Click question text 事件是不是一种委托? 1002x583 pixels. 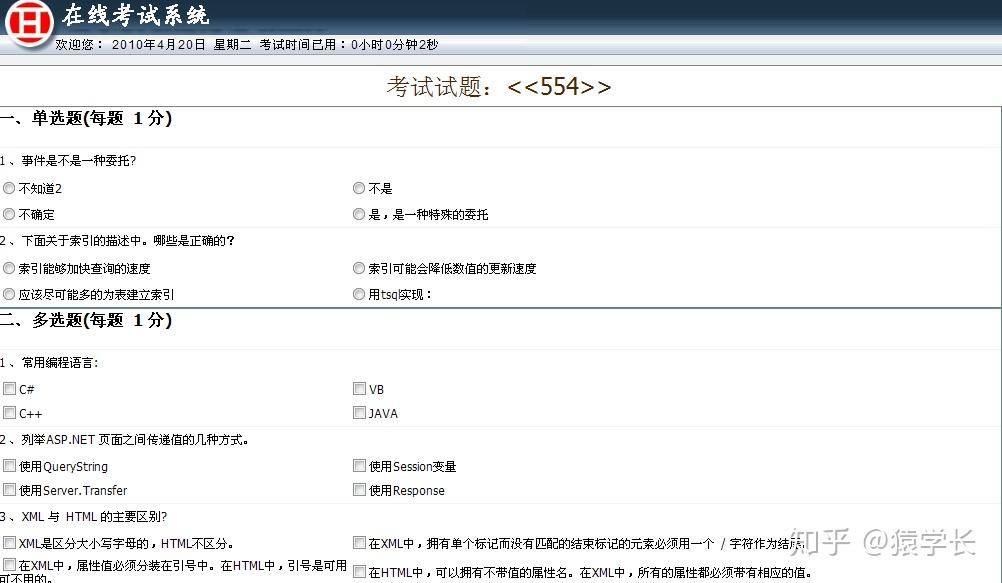coord(79,161)
